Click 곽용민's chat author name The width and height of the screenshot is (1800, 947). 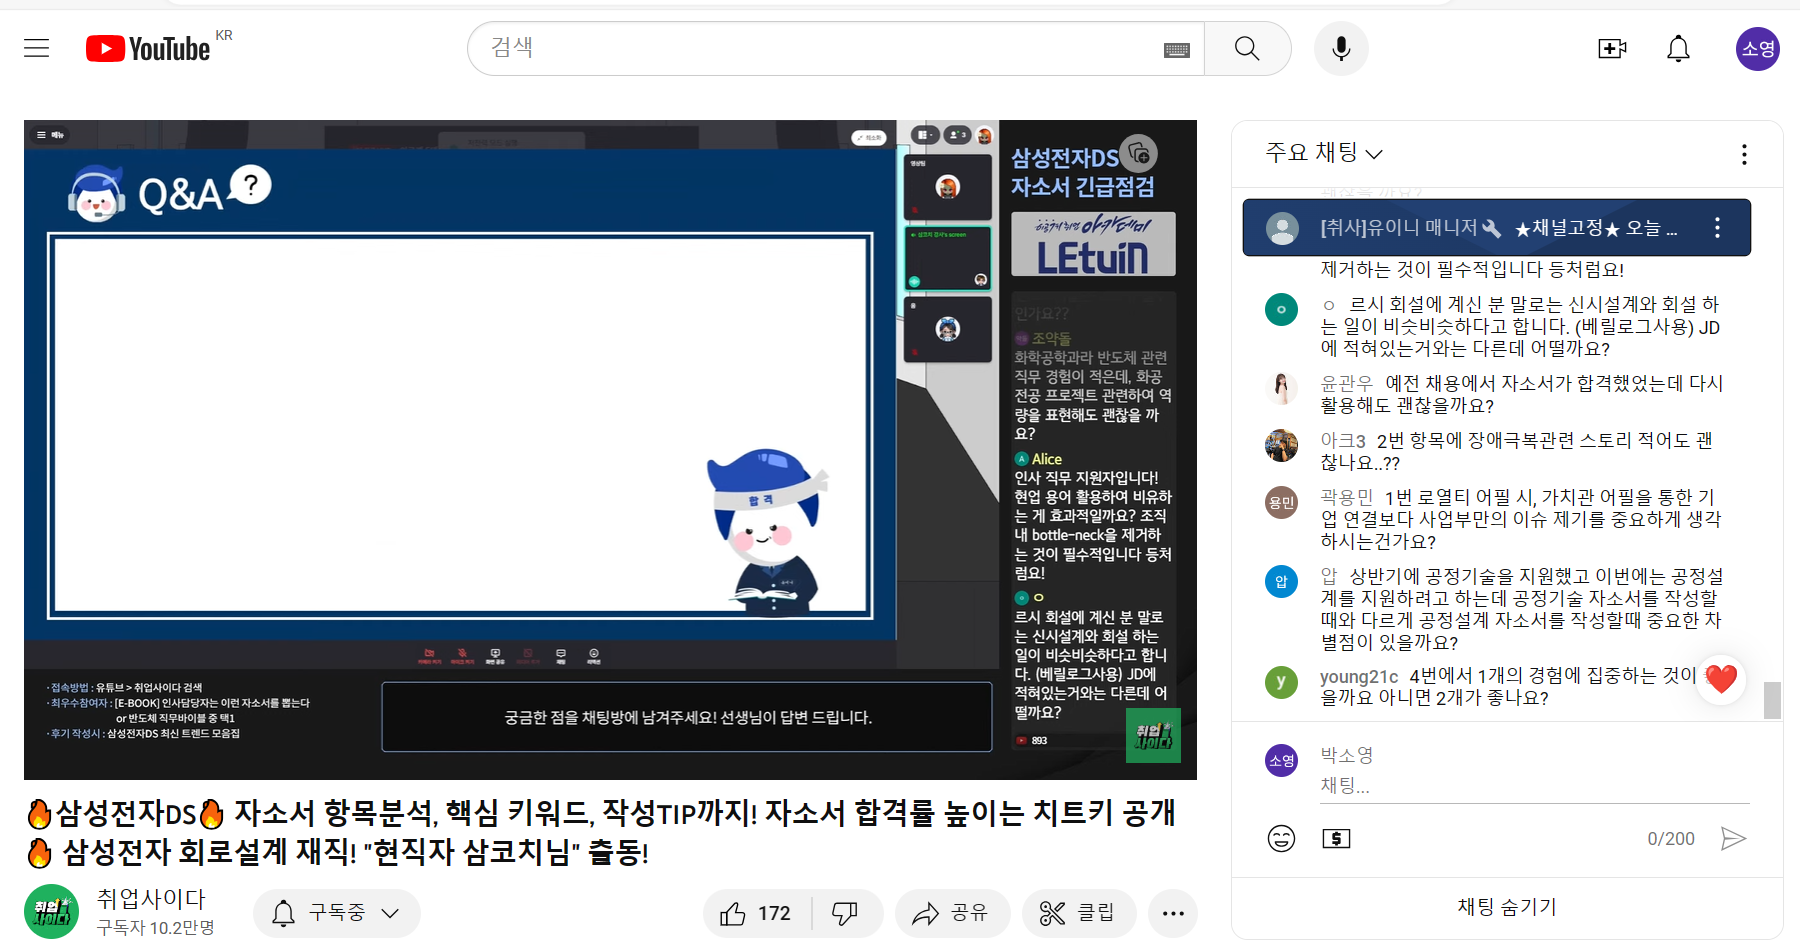[x=1346, y=497]
